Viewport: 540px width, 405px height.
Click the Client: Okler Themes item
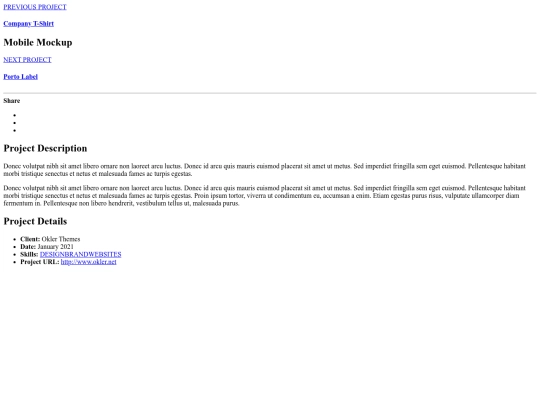[50, 239]
